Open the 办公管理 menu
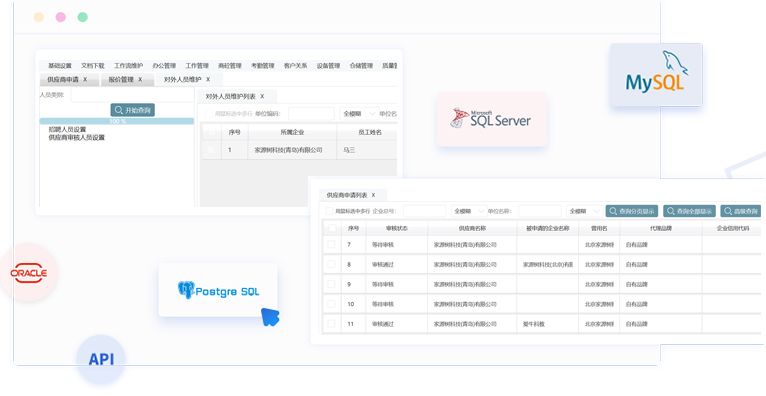 coord(164,65)
